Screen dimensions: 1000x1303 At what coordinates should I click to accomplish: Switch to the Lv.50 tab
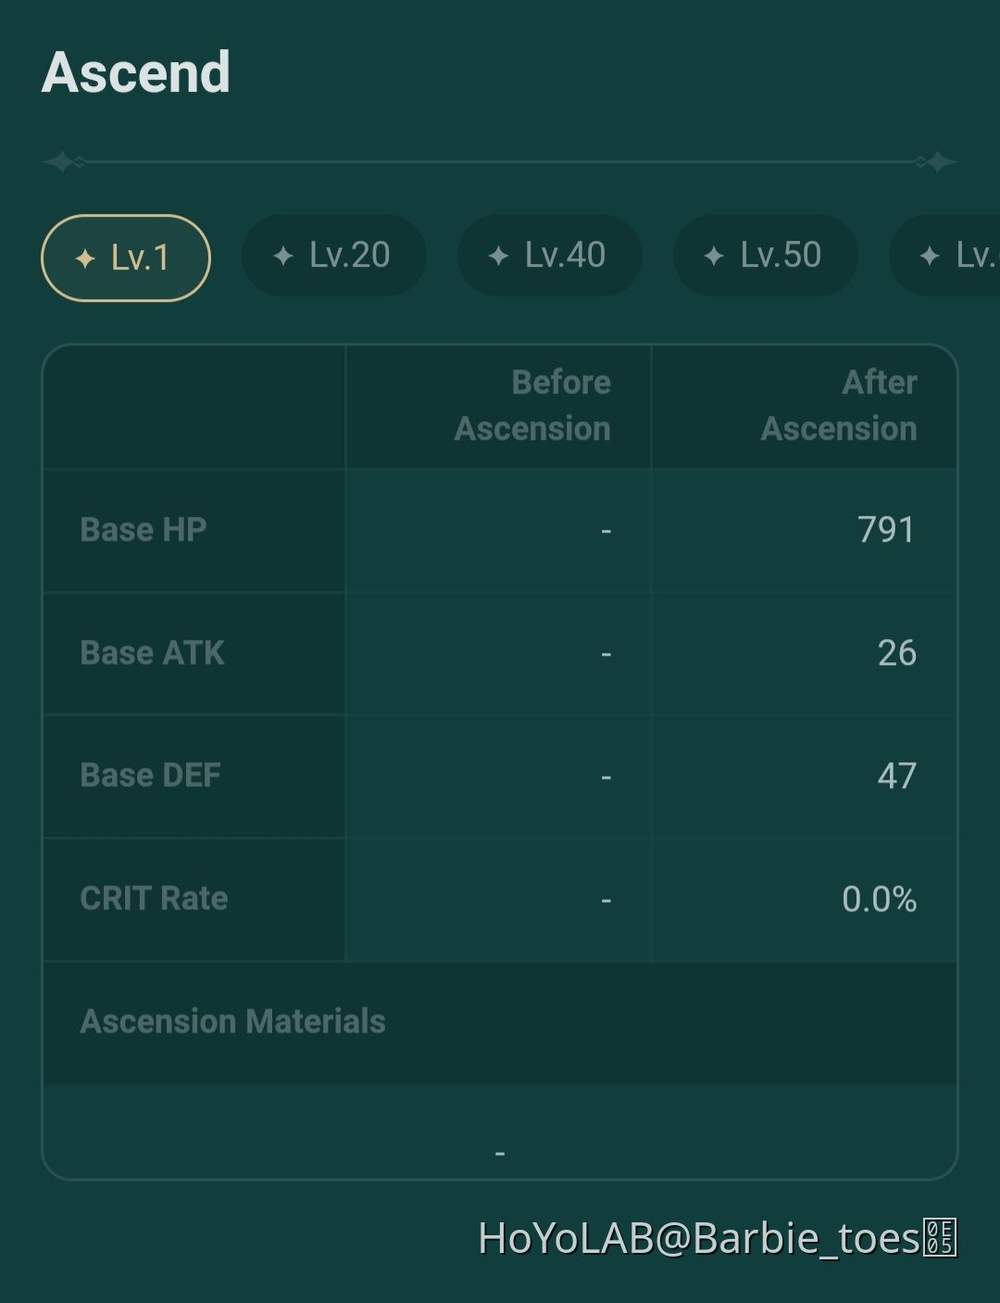(x=765, y=256)
